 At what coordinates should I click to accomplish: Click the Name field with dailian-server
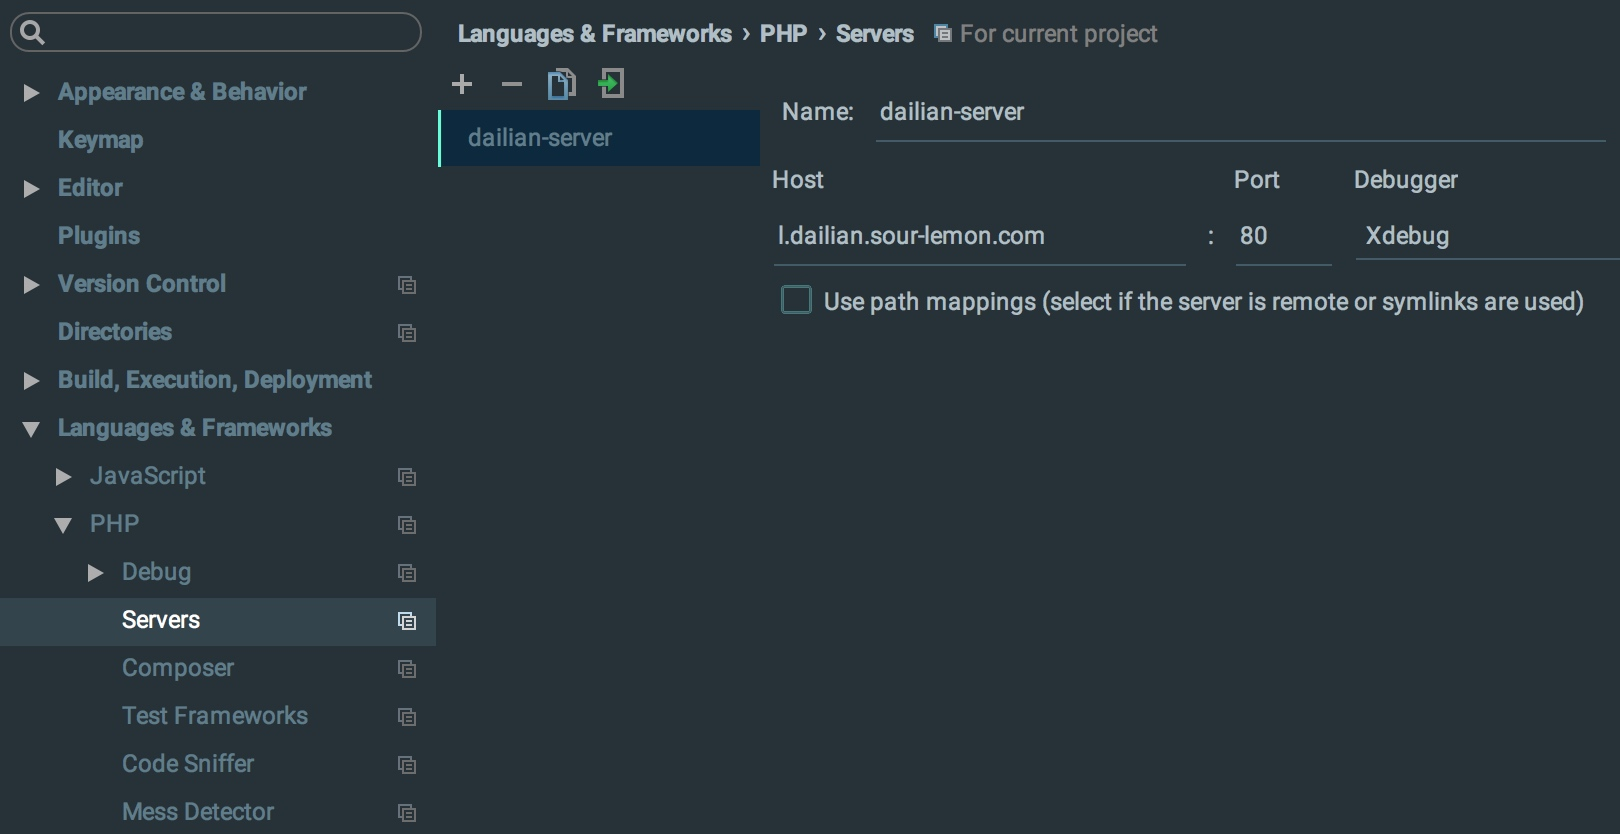click(1240, 113)
